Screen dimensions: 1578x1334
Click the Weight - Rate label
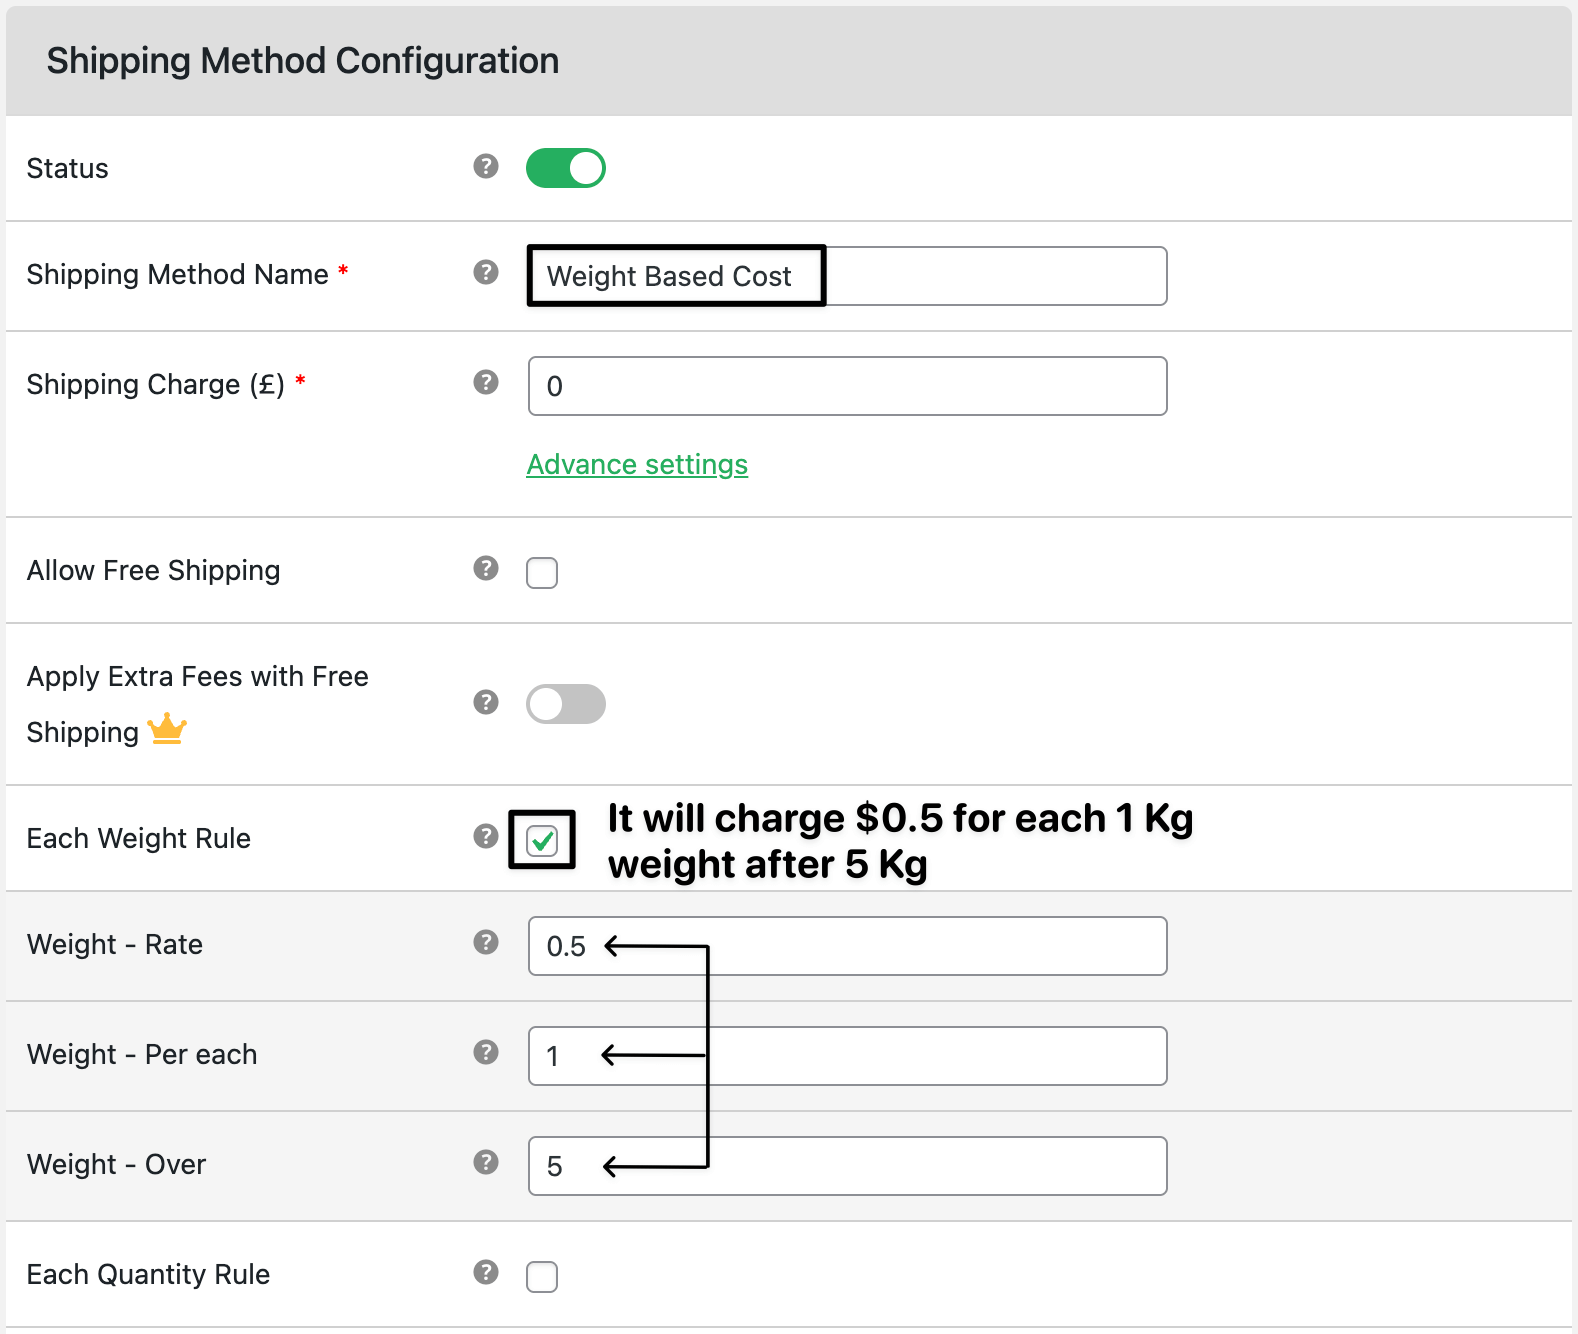[115, 944]
